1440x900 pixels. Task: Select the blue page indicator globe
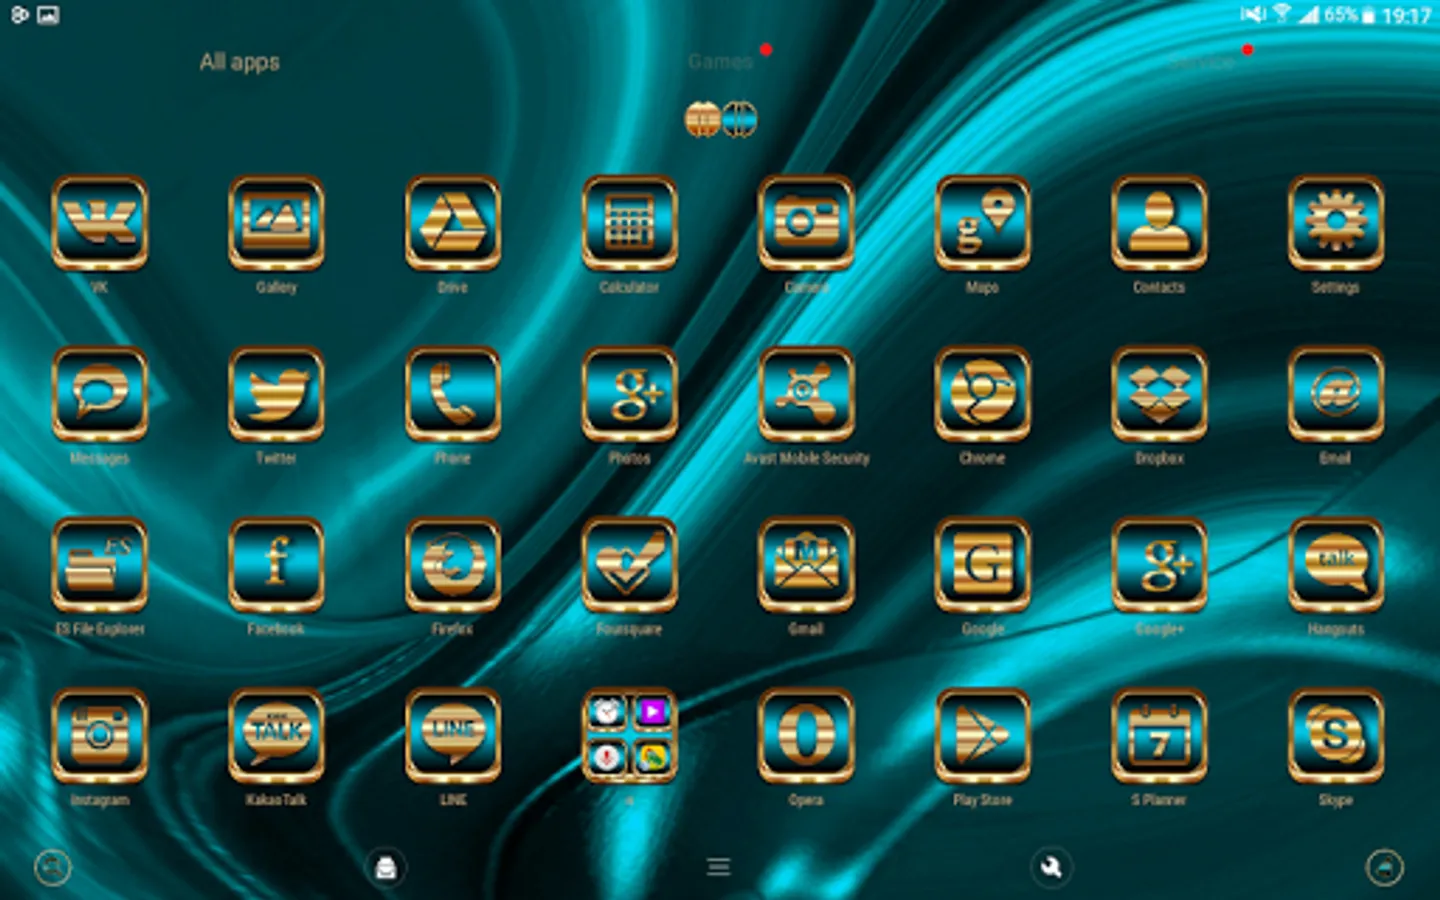pyautogui.click(x=739, y=120)
